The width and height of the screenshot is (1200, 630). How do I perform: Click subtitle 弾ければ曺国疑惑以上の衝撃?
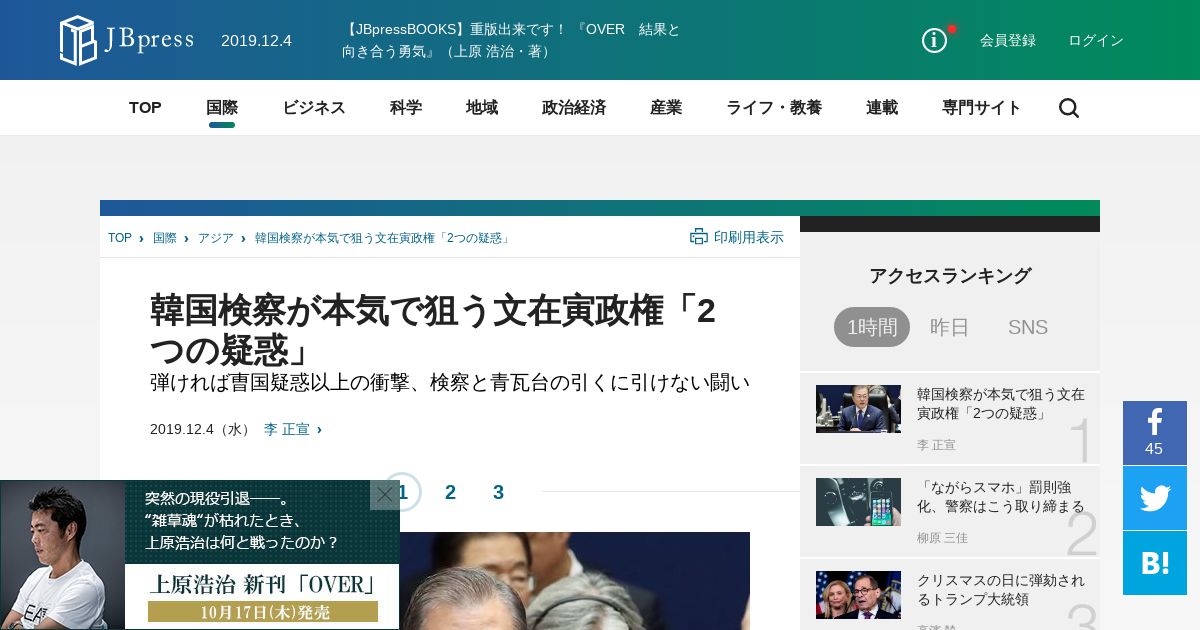pos(450,382)
